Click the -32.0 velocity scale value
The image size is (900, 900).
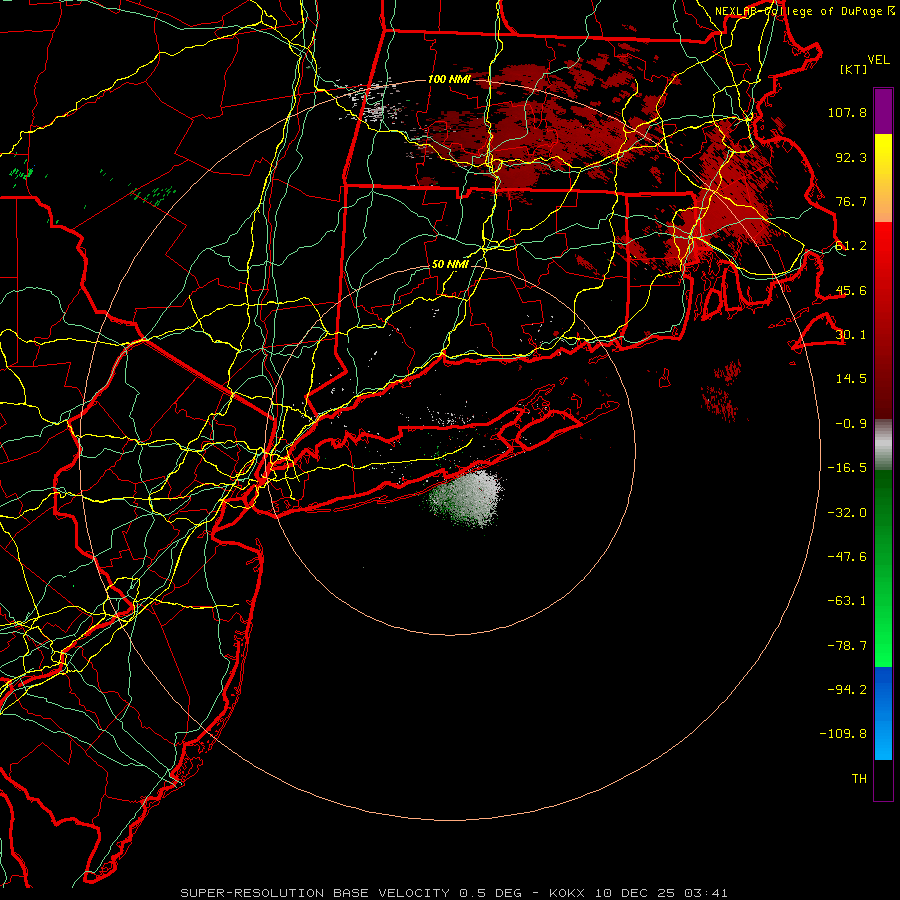[847, 512]
